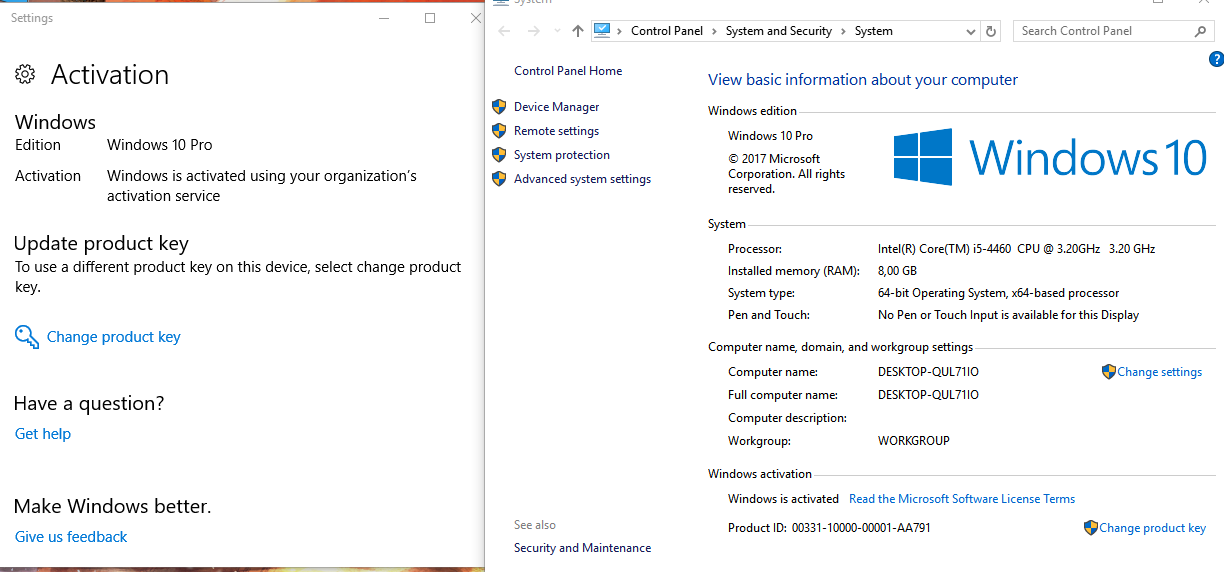The image size is (1224, 572).
Task: Open Device Manager
Action: click(557, 107)
